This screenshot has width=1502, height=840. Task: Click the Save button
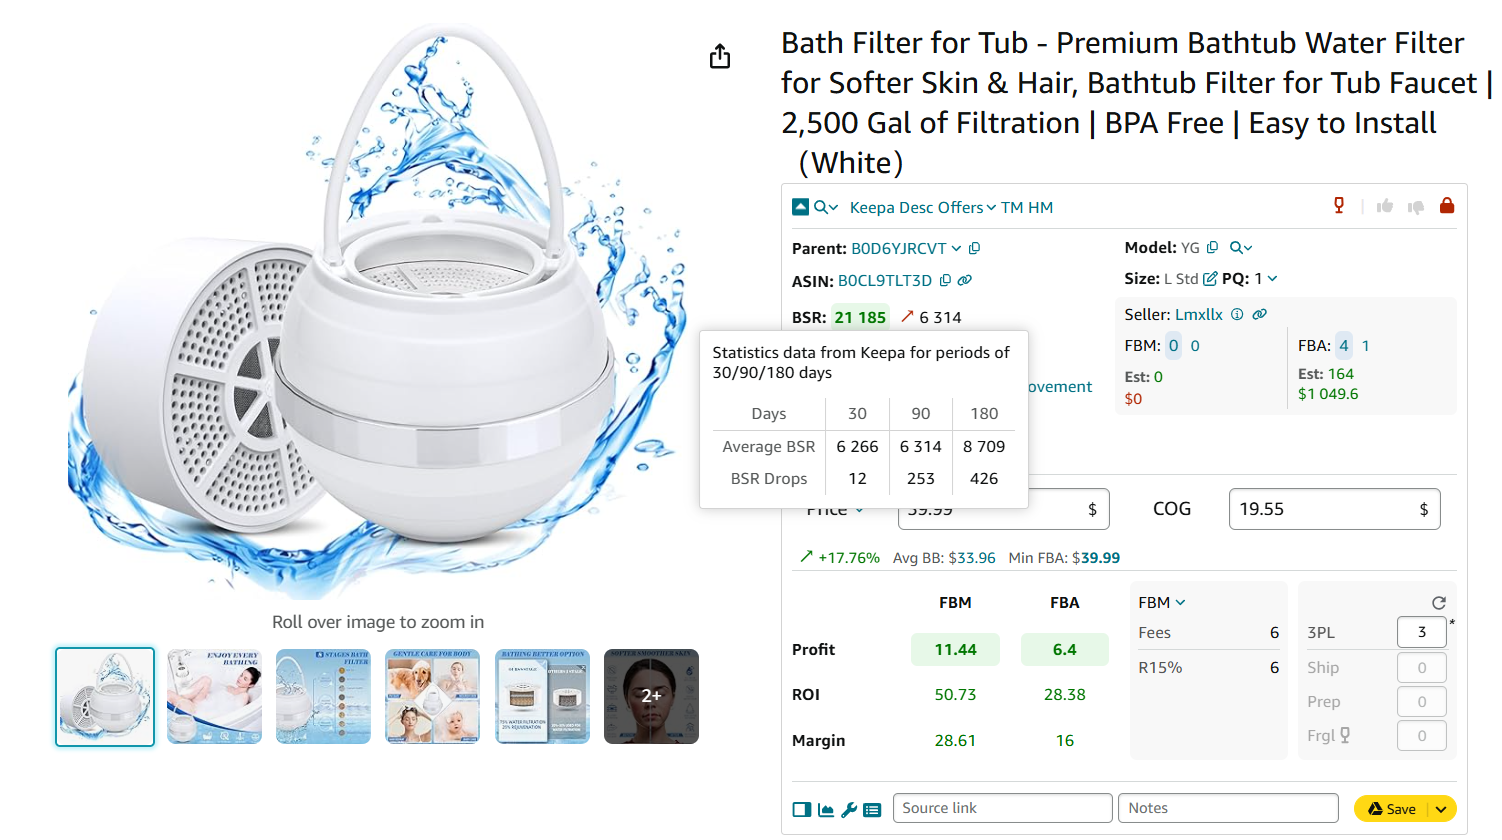tap(1392, 809)
